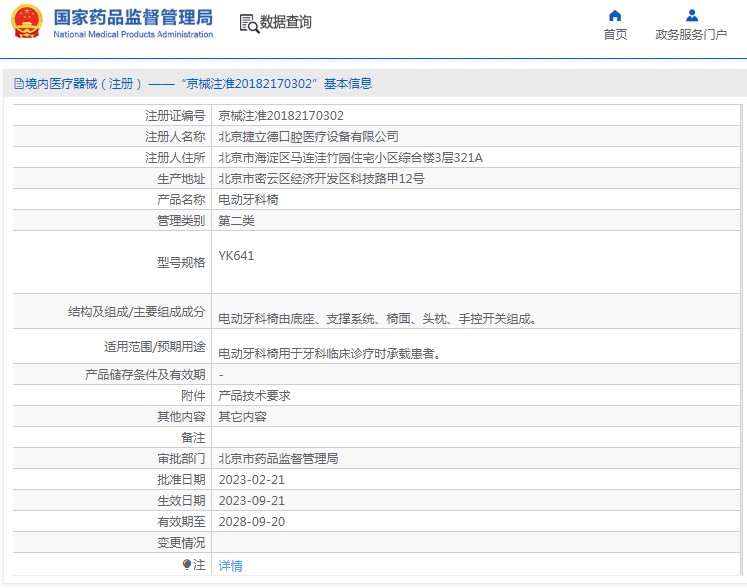
Task: Click the national emblem logo
Action: (27, 21)
